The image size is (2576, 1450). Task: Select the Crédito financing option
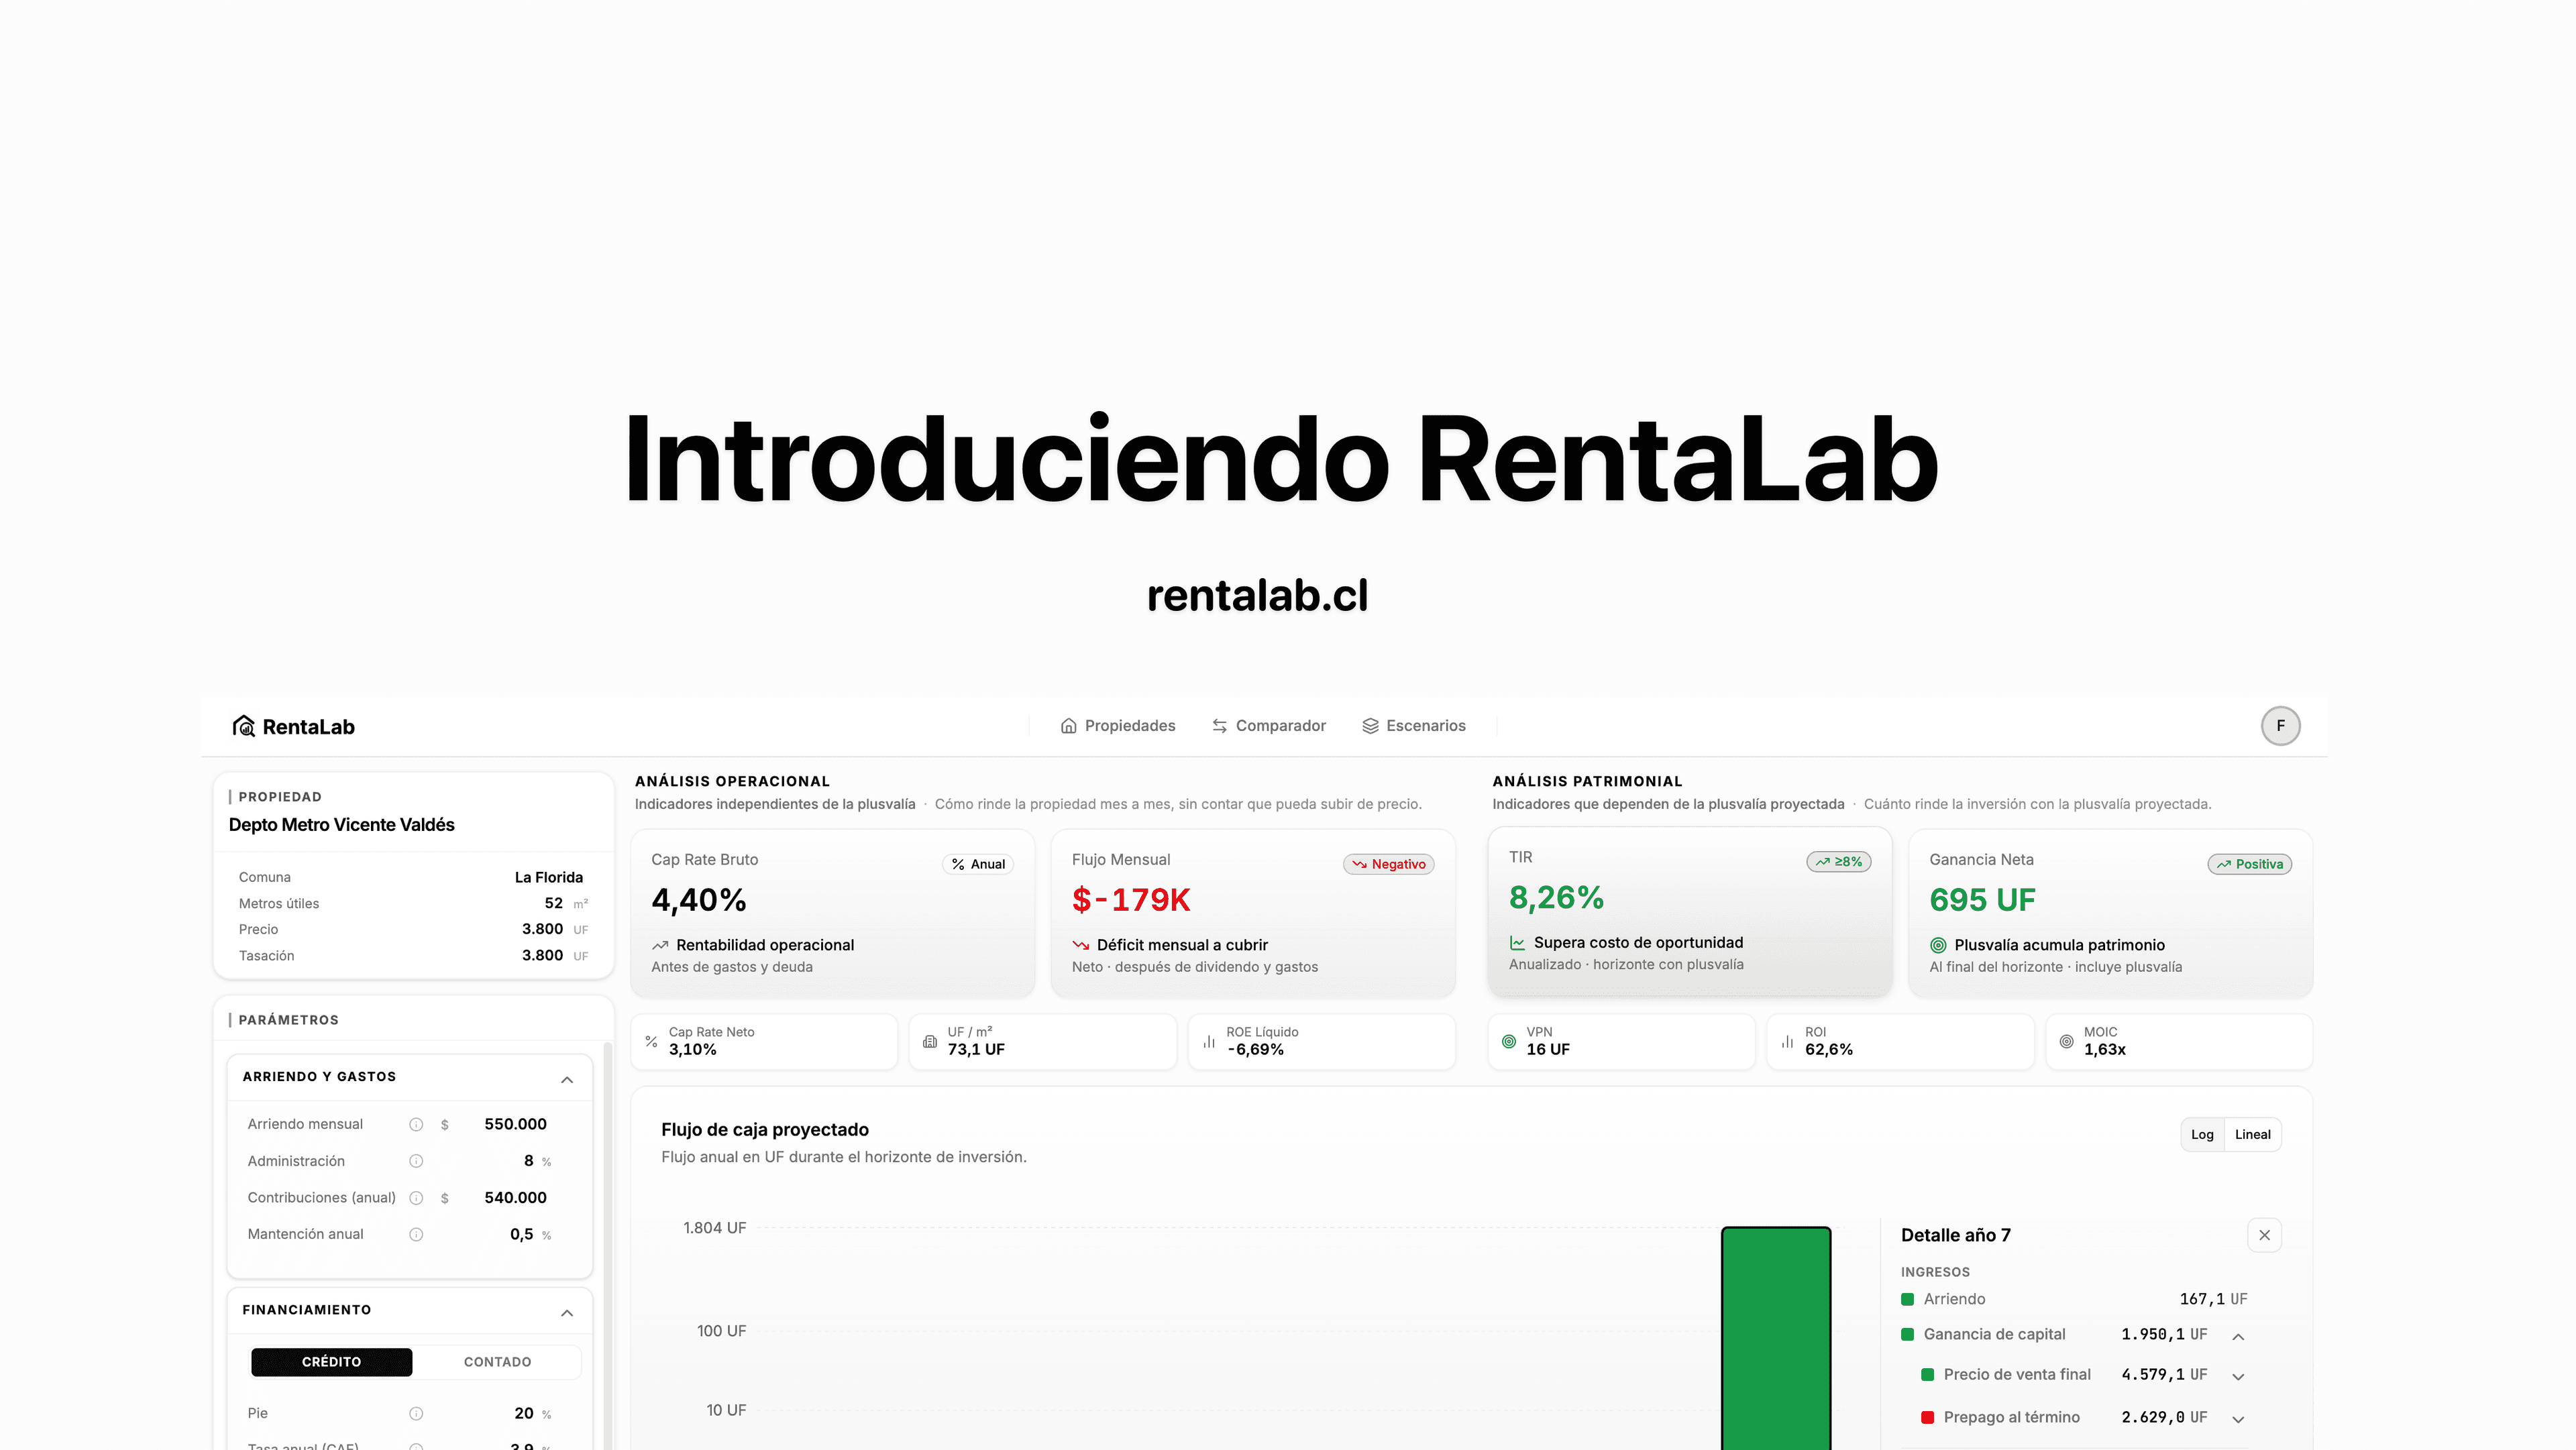[x=331, y=1362]
